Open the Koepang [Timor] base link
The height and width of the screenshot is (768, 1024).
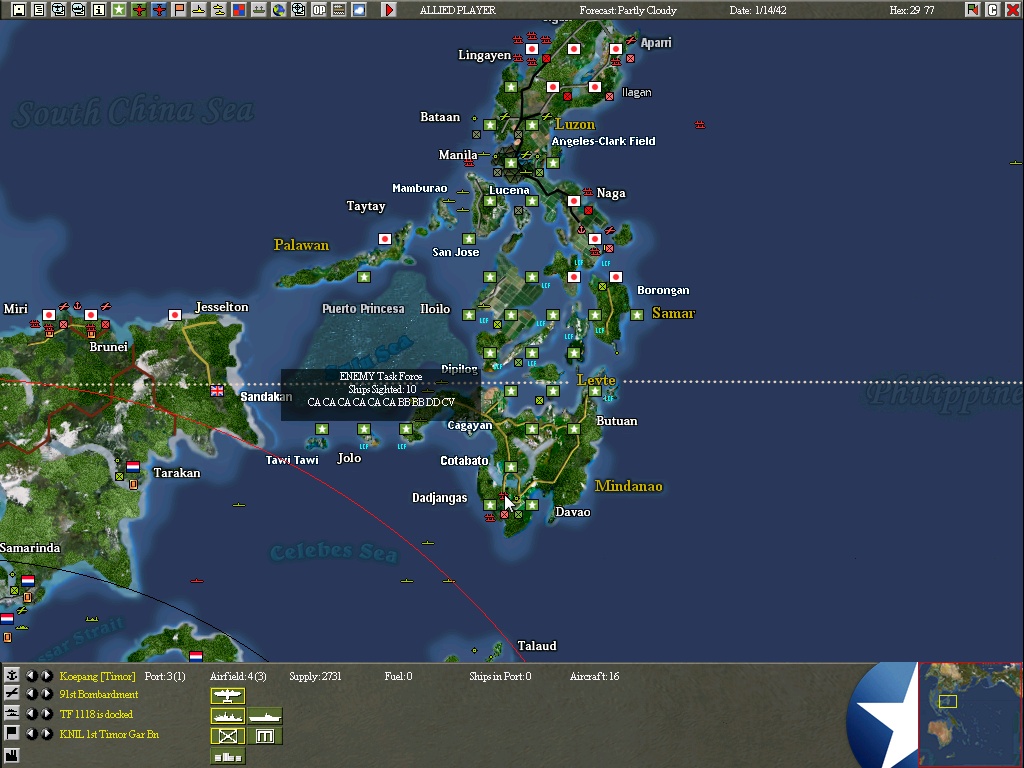pyautogui.click(x=97, y=676)
